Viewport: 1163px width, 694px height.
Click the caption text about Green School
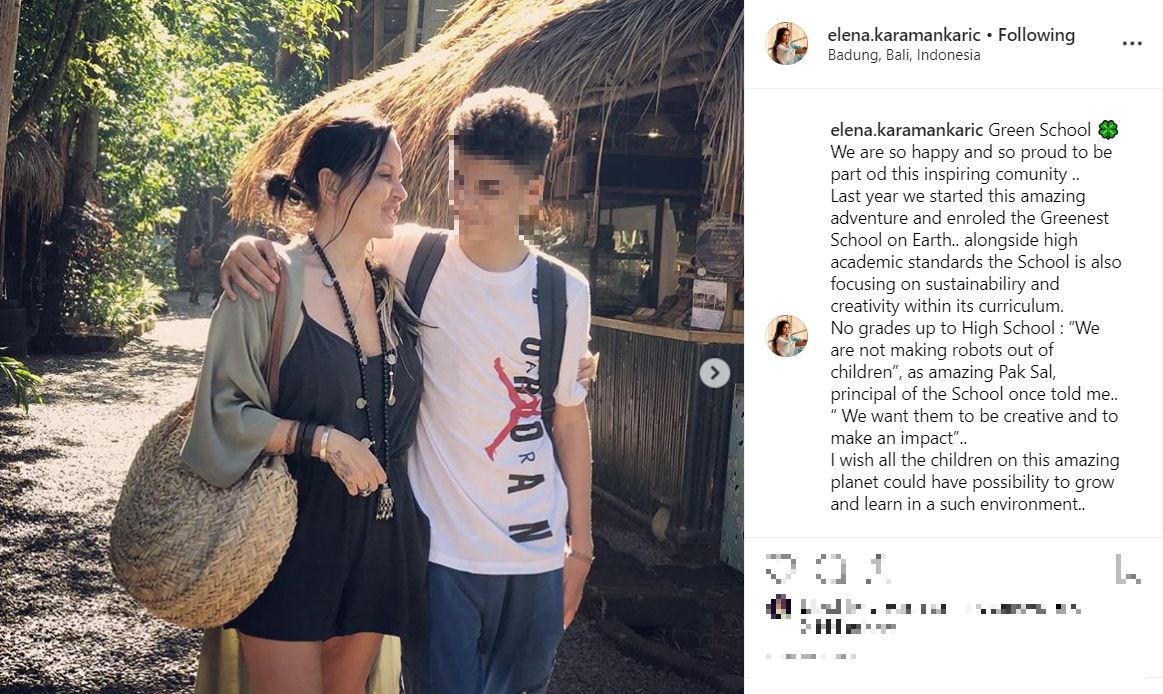(x=975, y=317)
